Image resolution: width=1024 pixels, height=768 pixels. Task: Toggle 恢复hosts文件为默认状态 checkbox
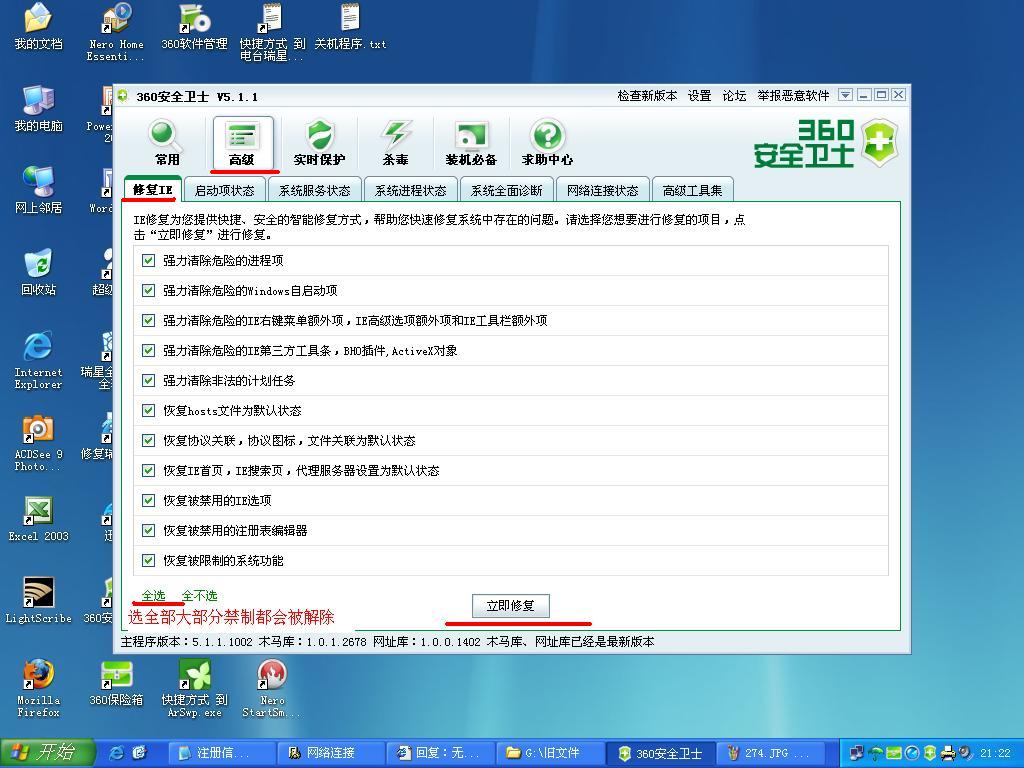pyautogui.click(x=148, y=411)
